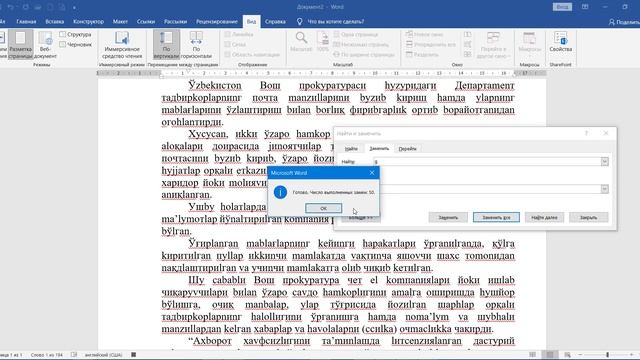
Task: Open the Рассылки ribbon tab
Action: tap(176, 22)
